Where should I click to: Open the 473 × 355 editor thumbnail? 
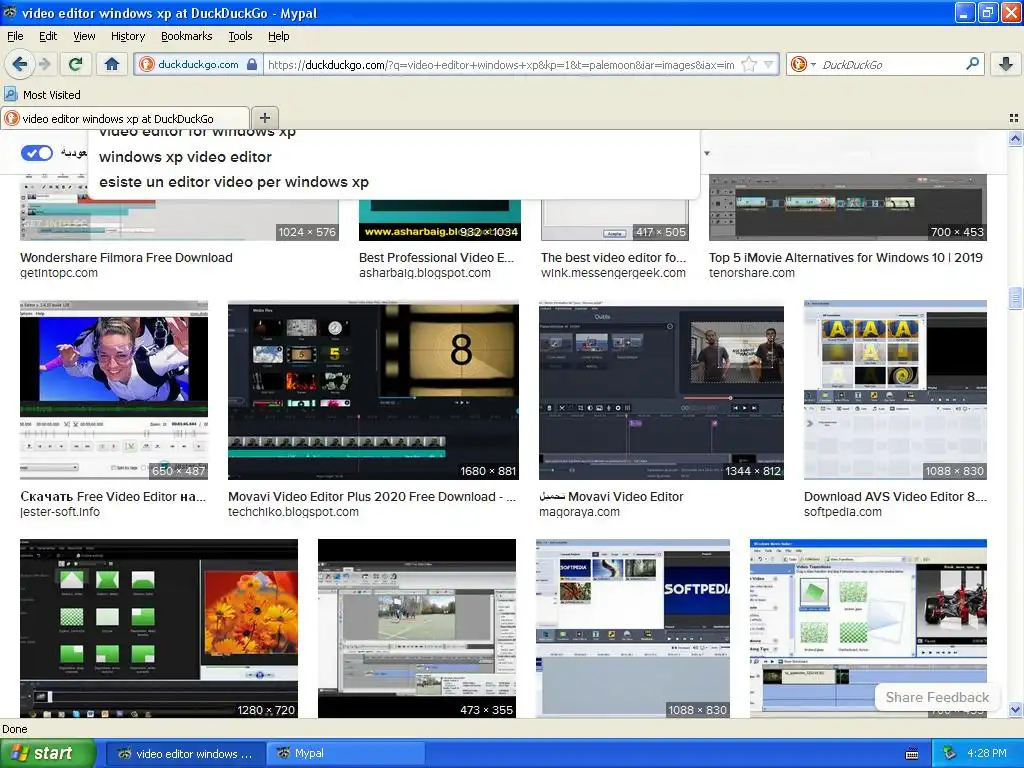(x=417, y=628)
